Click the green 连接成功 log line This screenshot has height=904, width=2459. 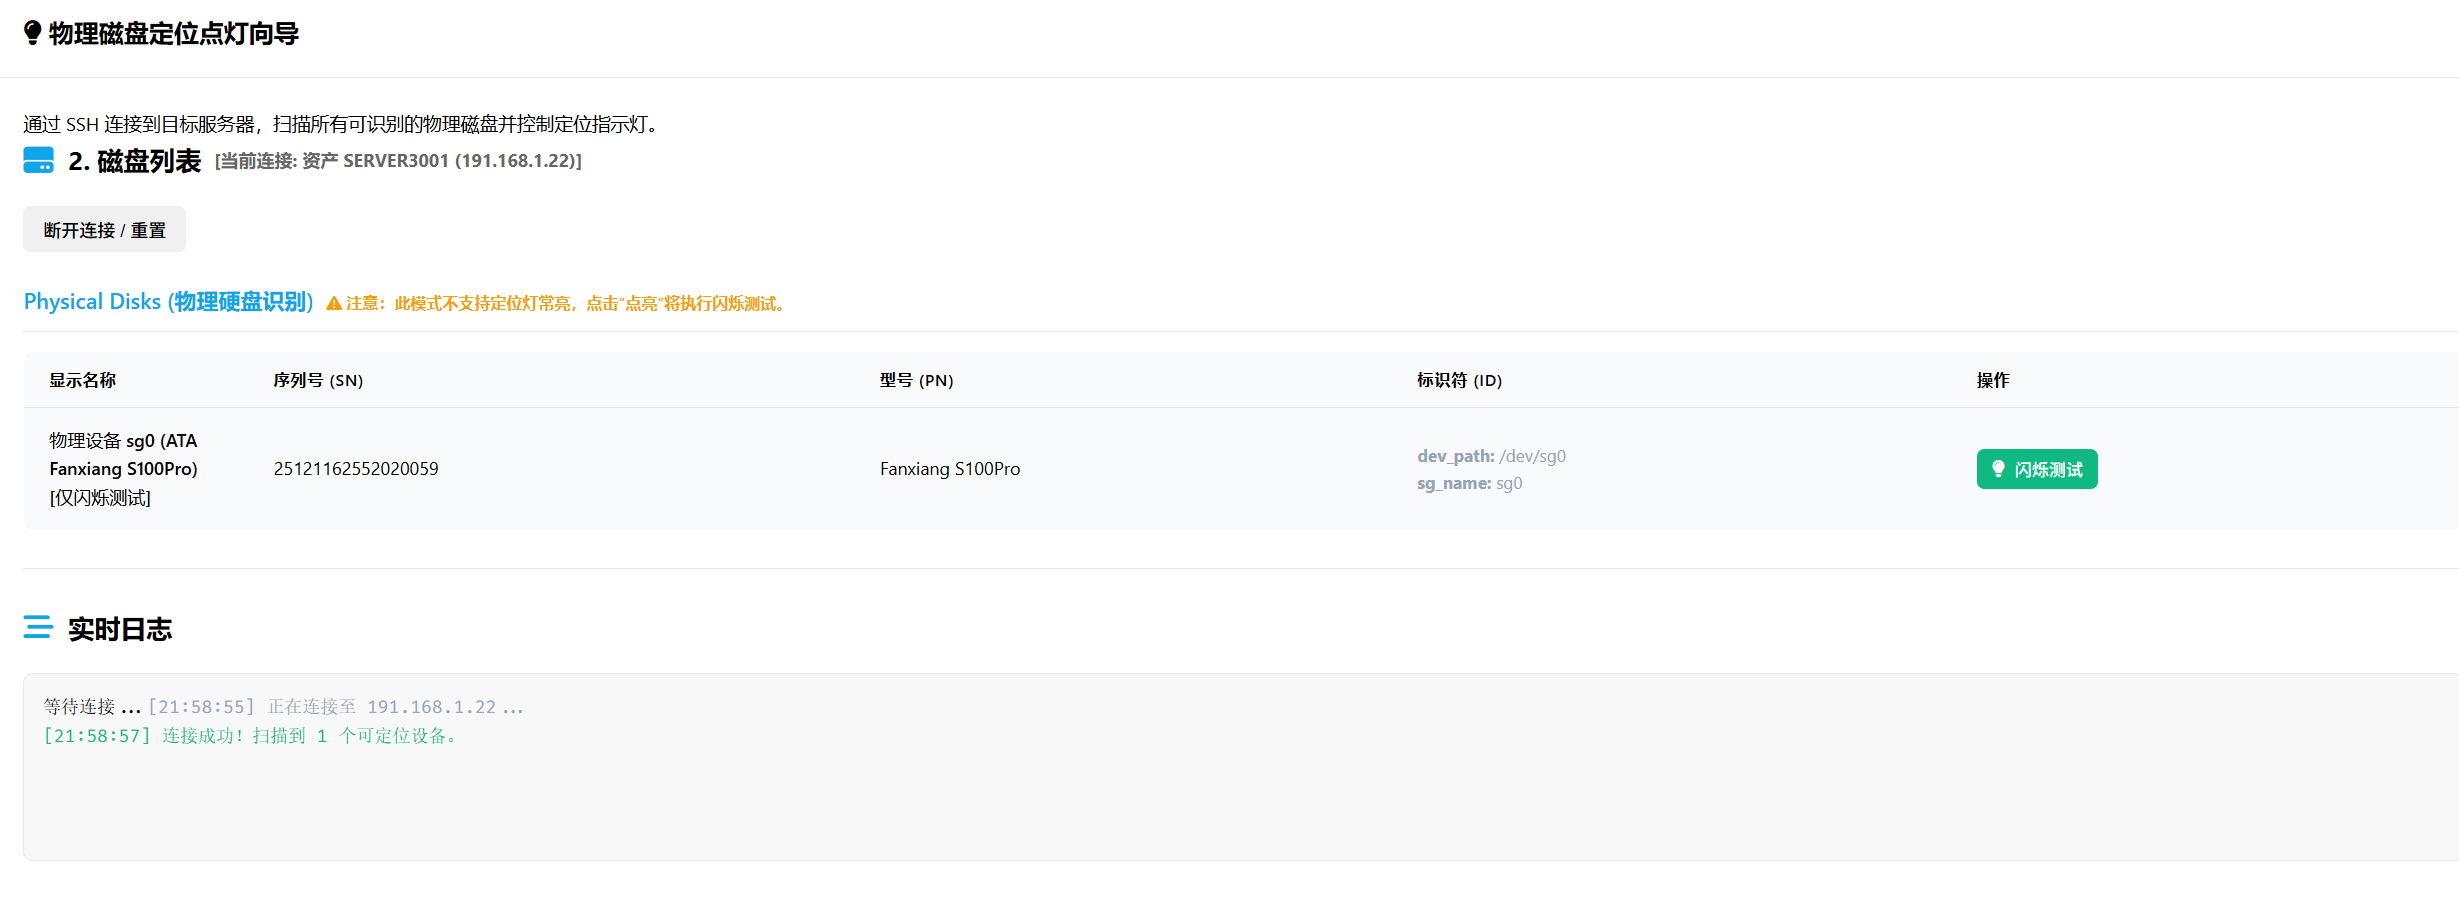coord(250,736)
